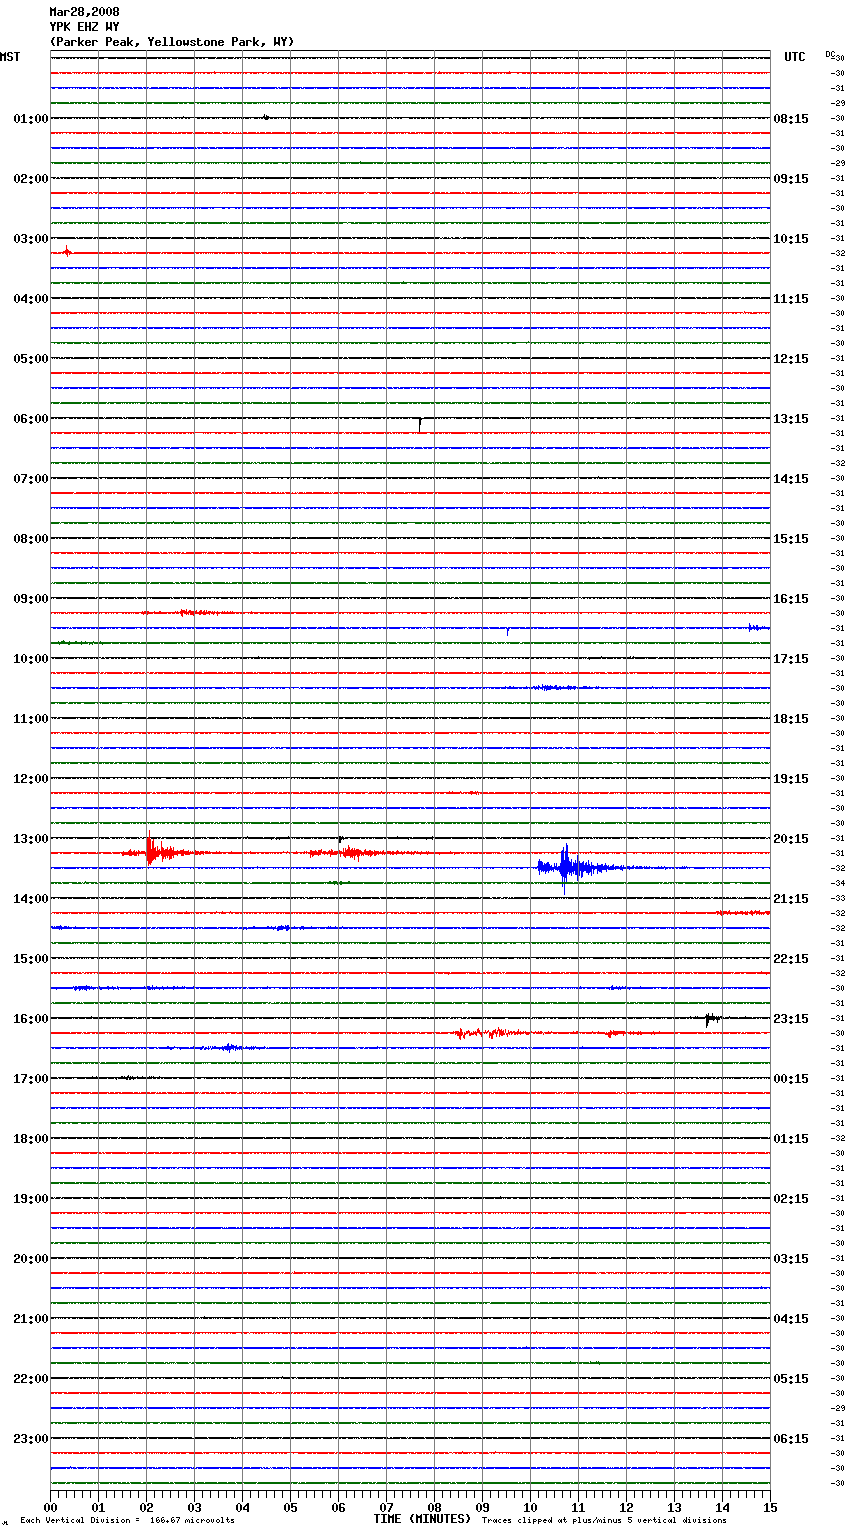Click the "03:15" UTC time label
850x1534 pixels.
pos(791,1259)
